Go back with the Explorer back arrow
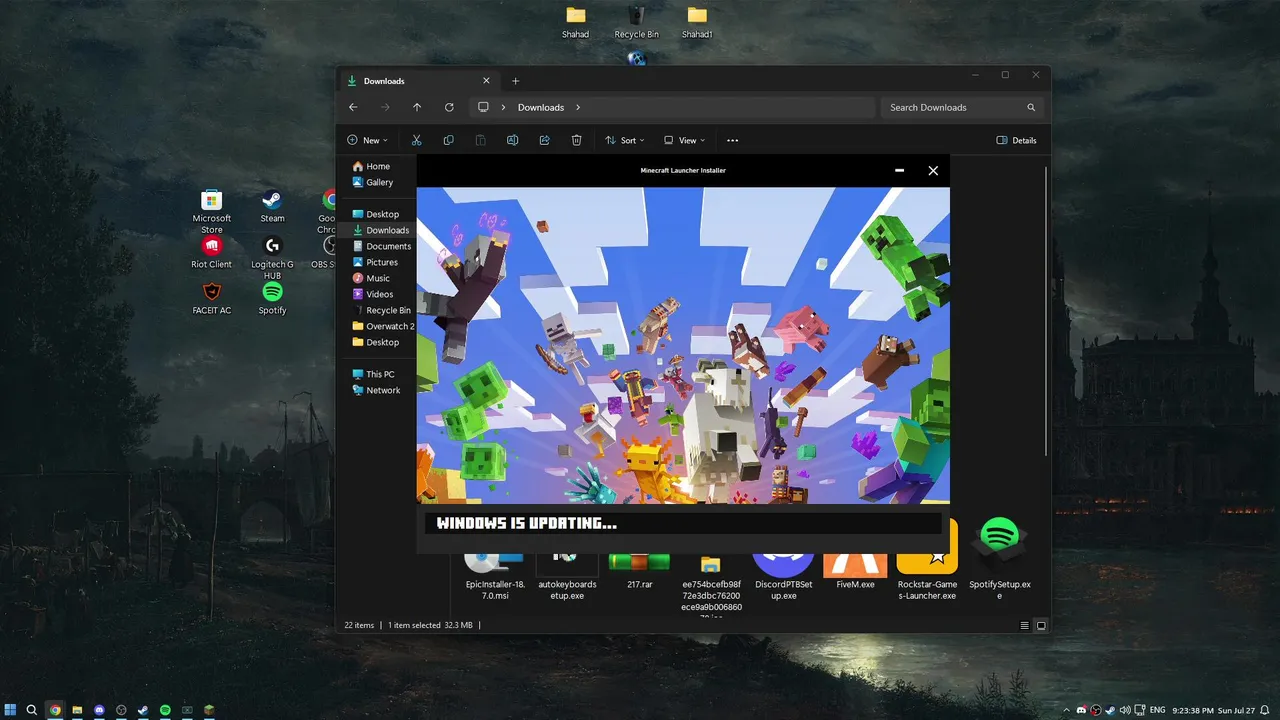Viewport: 1280px width, 720px height. click(353, 107)
